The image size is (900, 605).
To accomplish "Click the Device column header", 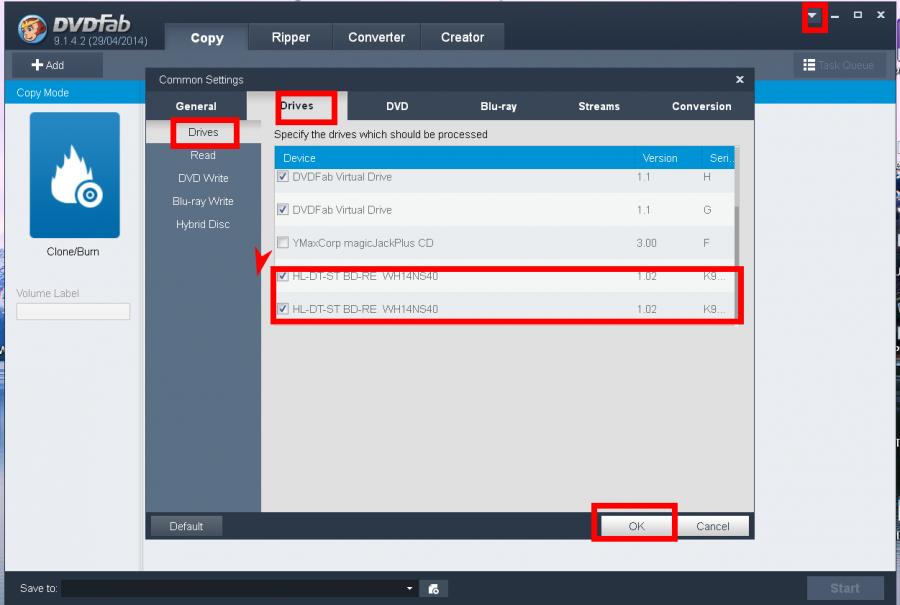I will click(456, 158).
